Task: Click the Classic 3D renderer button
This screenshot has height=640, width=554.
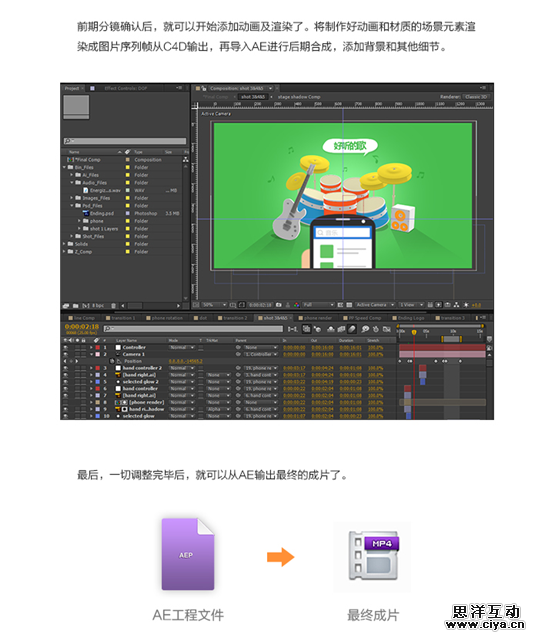Action: coord(476,97)
